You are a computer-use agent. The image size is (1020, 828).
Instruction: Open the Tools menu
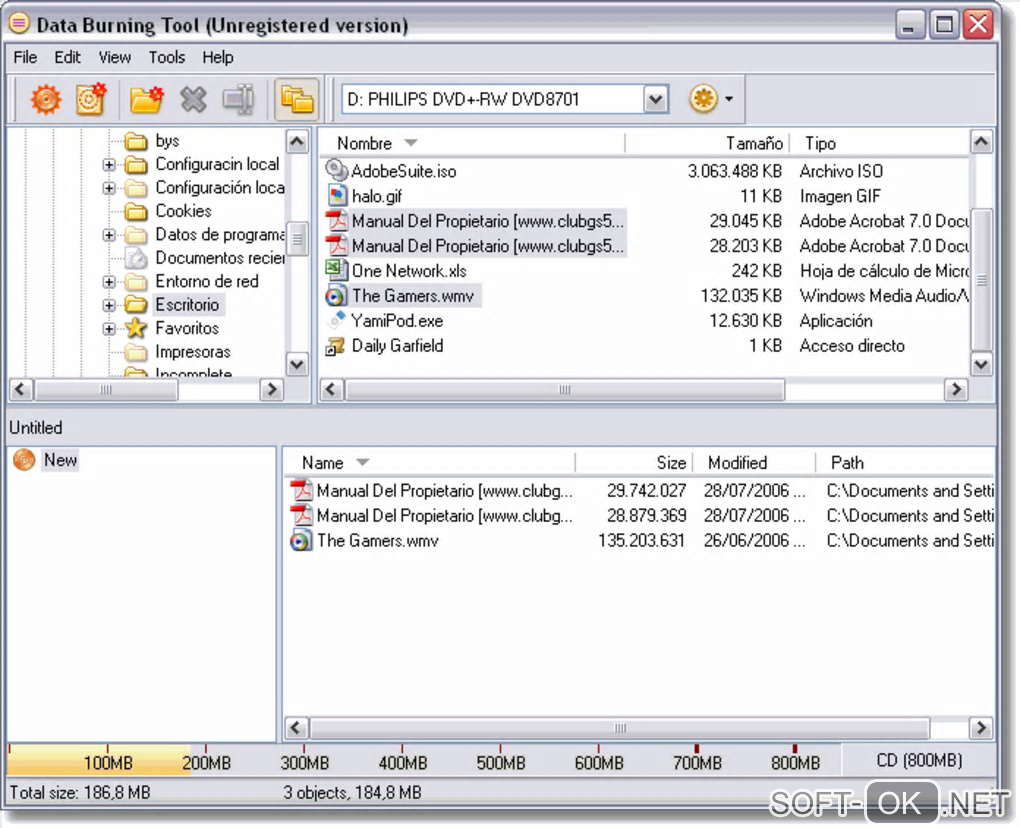click(167, 57)
